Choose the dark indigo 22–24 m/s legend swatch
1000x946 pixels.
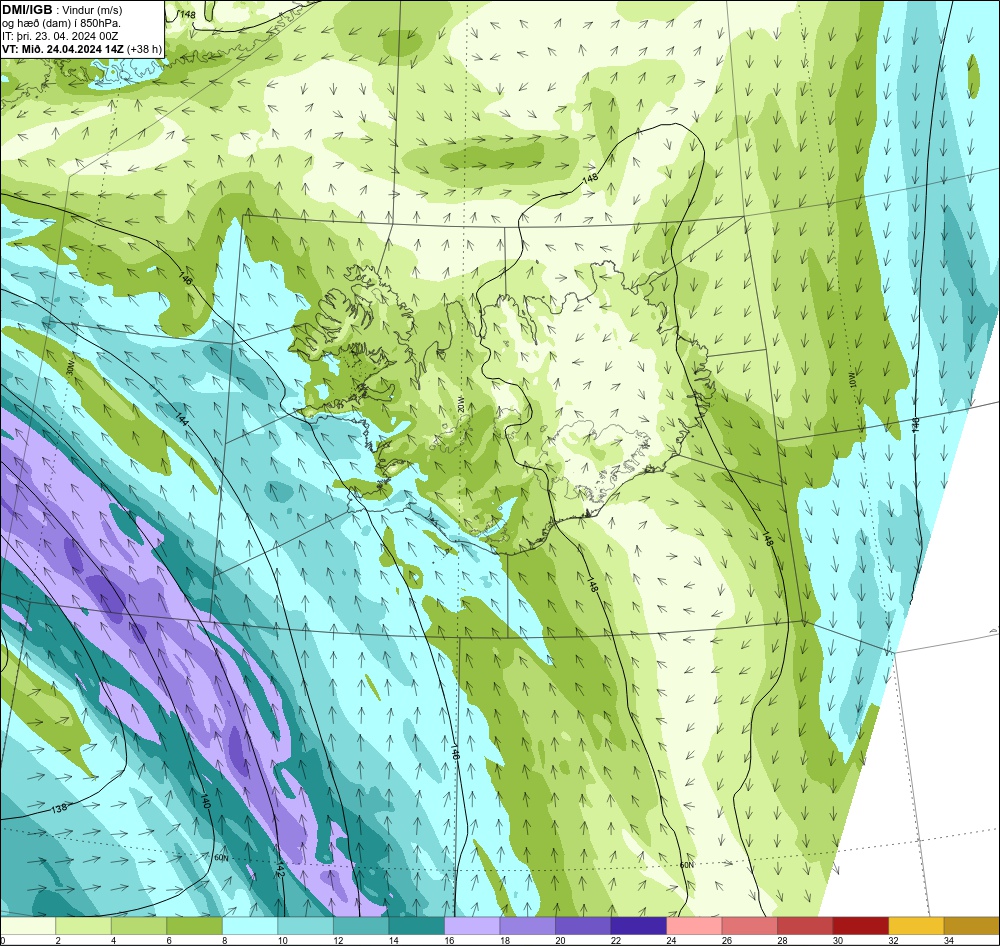click(x=638, y=925)
